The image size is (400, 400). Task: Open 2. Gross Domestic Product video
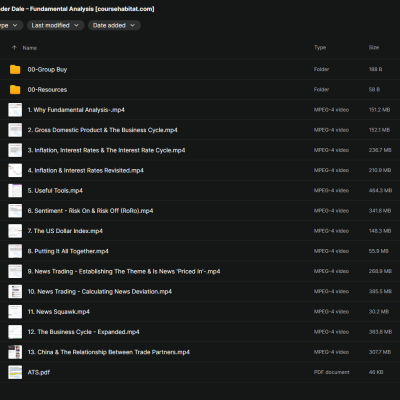[x=102, y=130]
